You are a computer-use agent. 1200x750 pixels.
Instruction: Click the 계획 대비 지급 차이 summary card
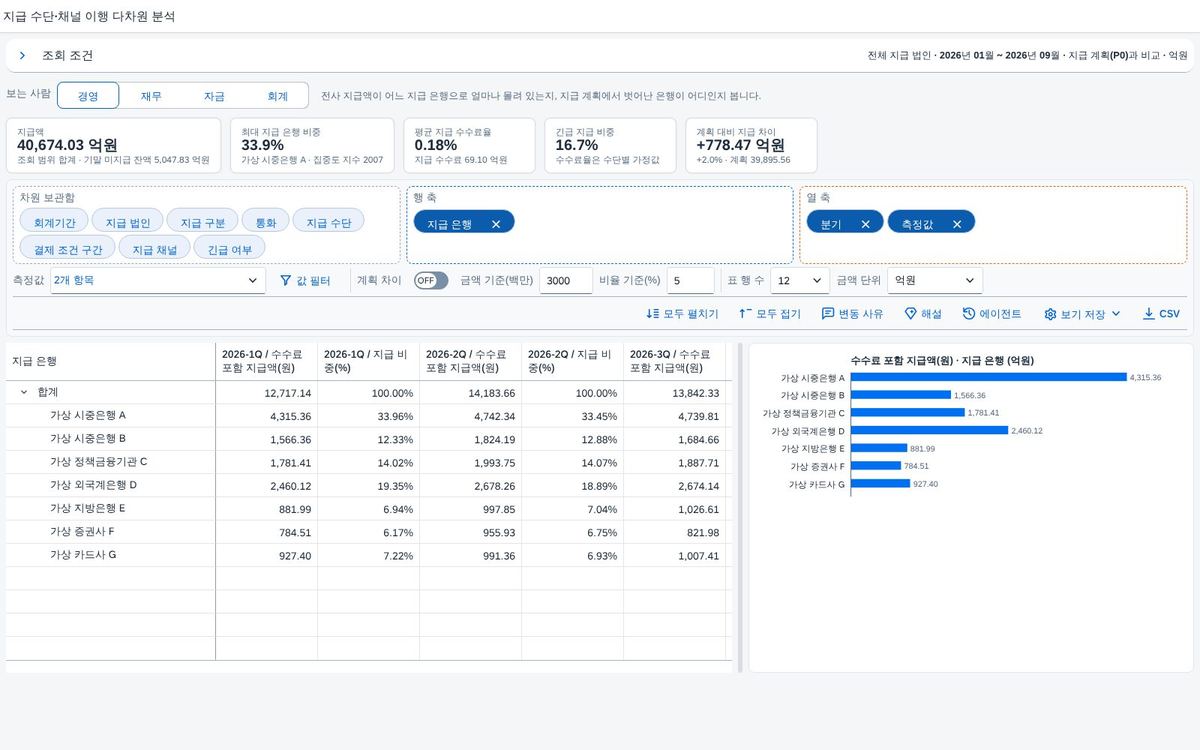(x=751, y=145)
